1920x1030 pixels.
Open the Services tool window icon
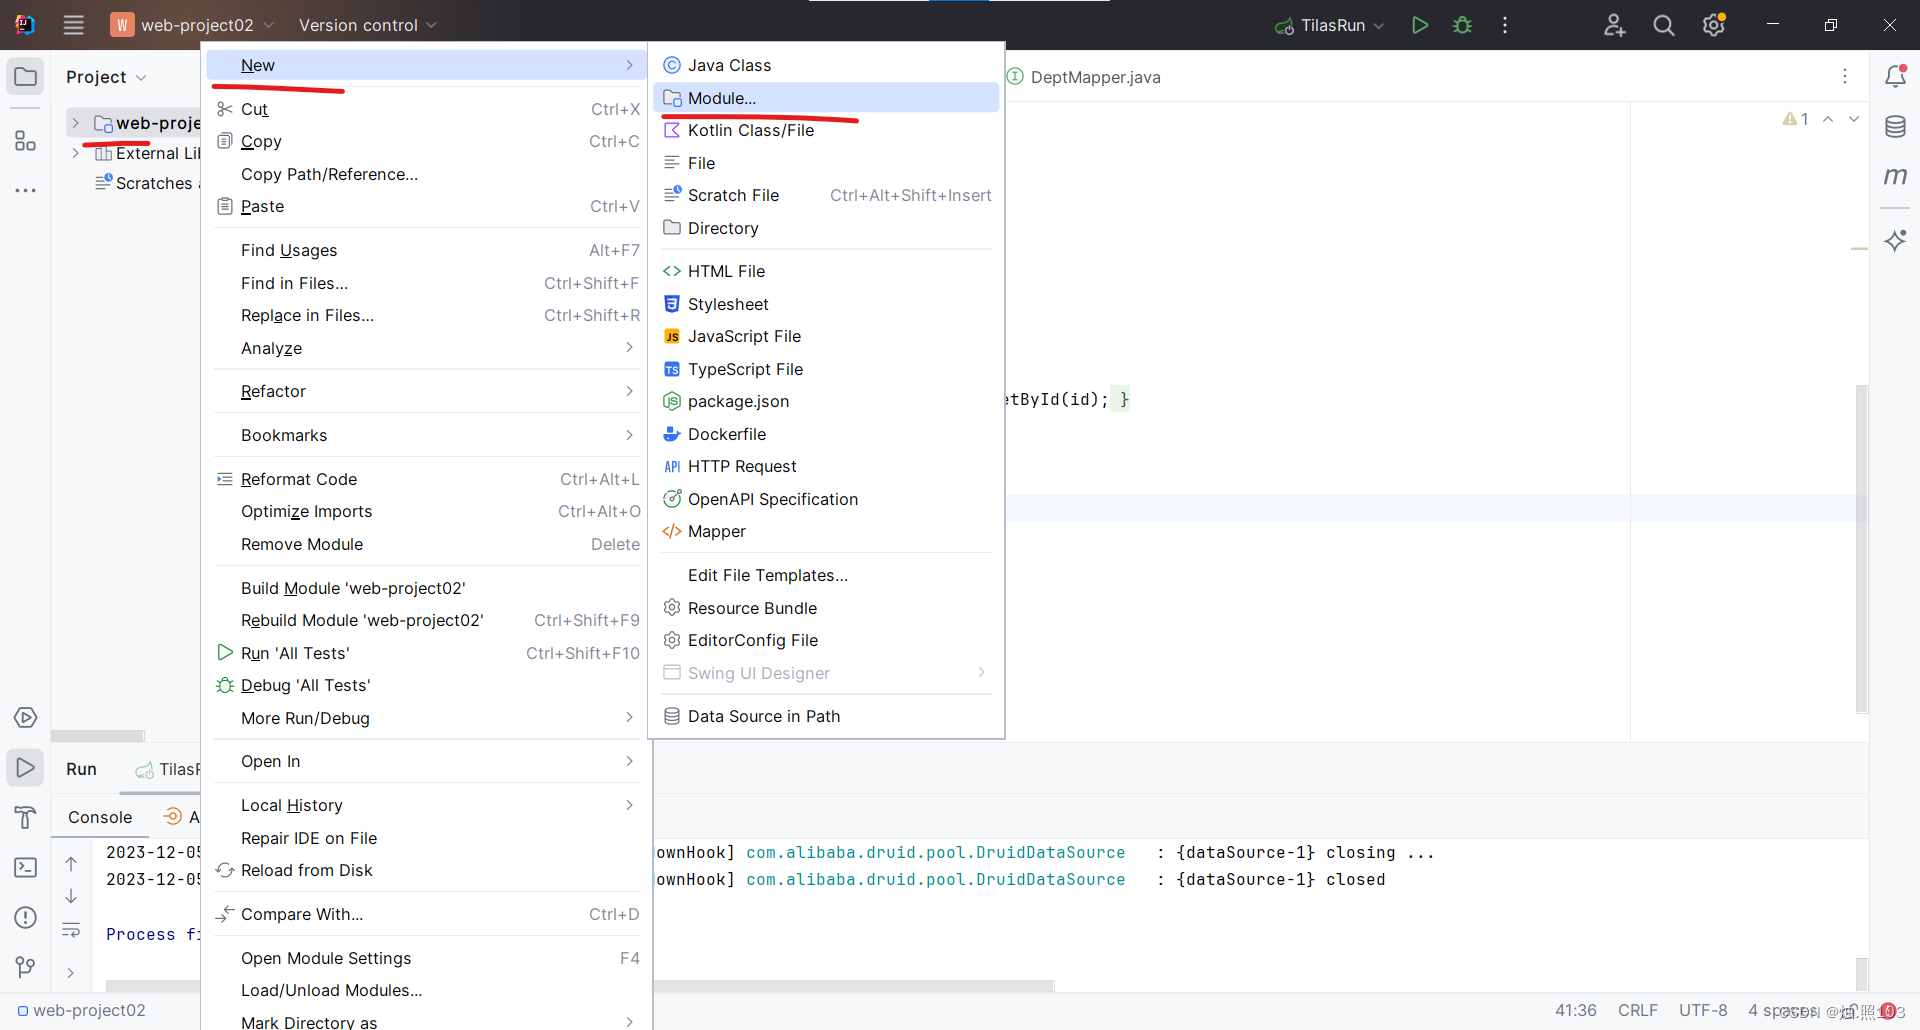(x=25, y=718)
